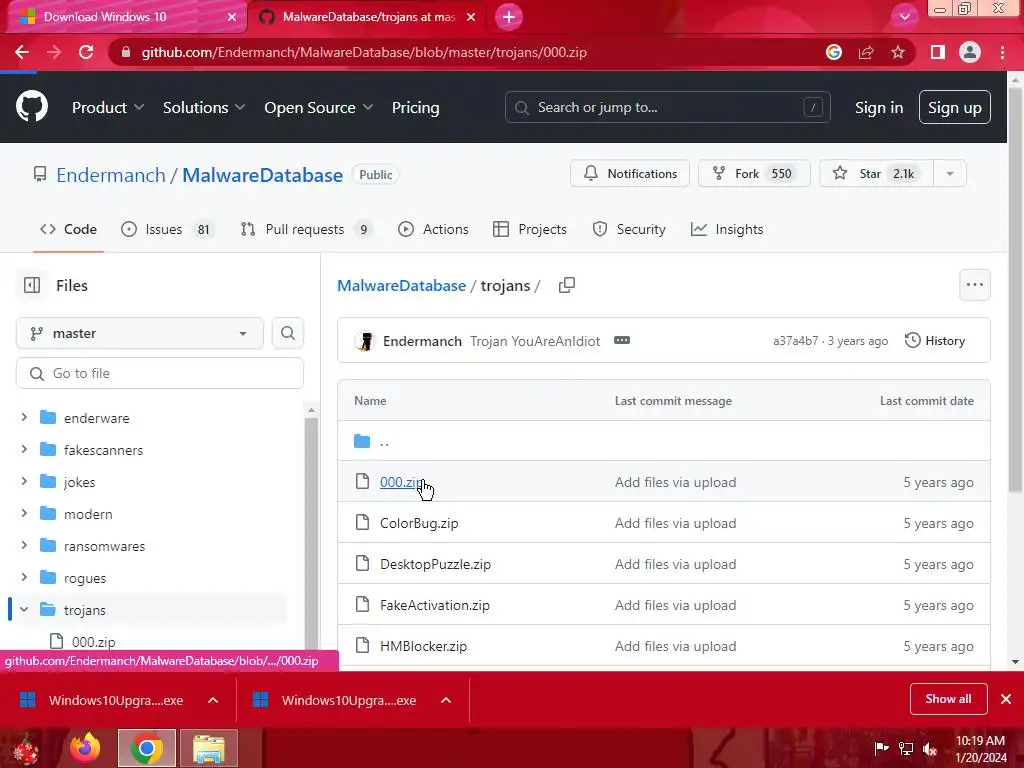Close the Download Windows 10 tab
1024x768 pixels.
click(232, 17)
